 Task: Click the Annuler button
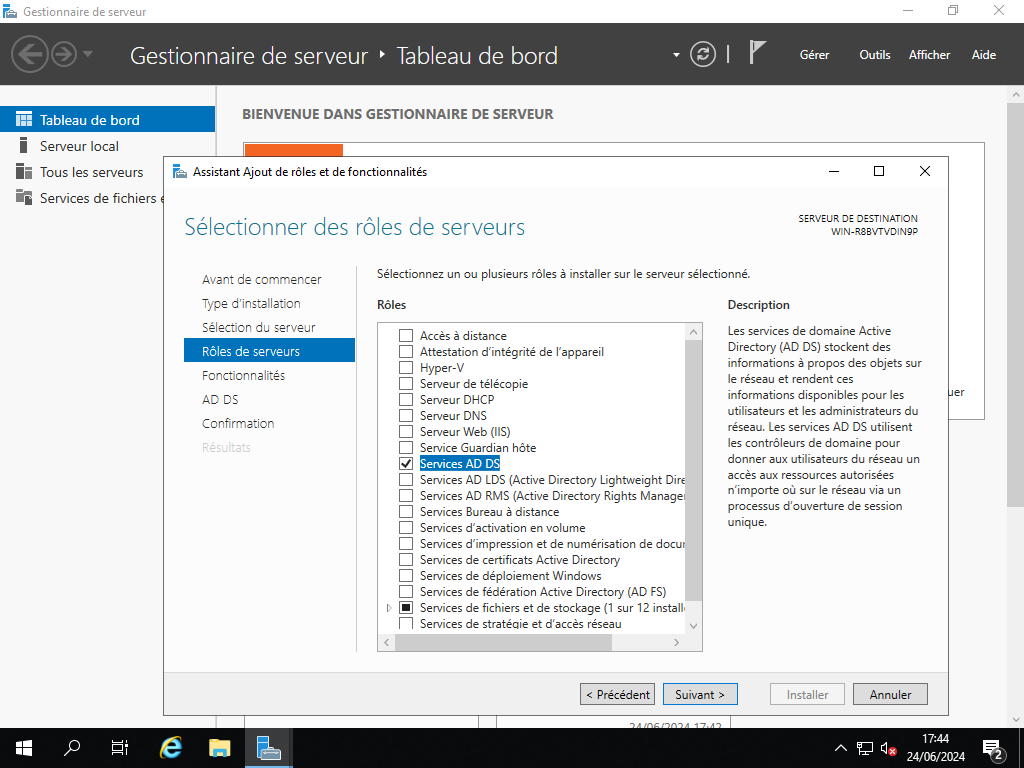coord(890,694)
